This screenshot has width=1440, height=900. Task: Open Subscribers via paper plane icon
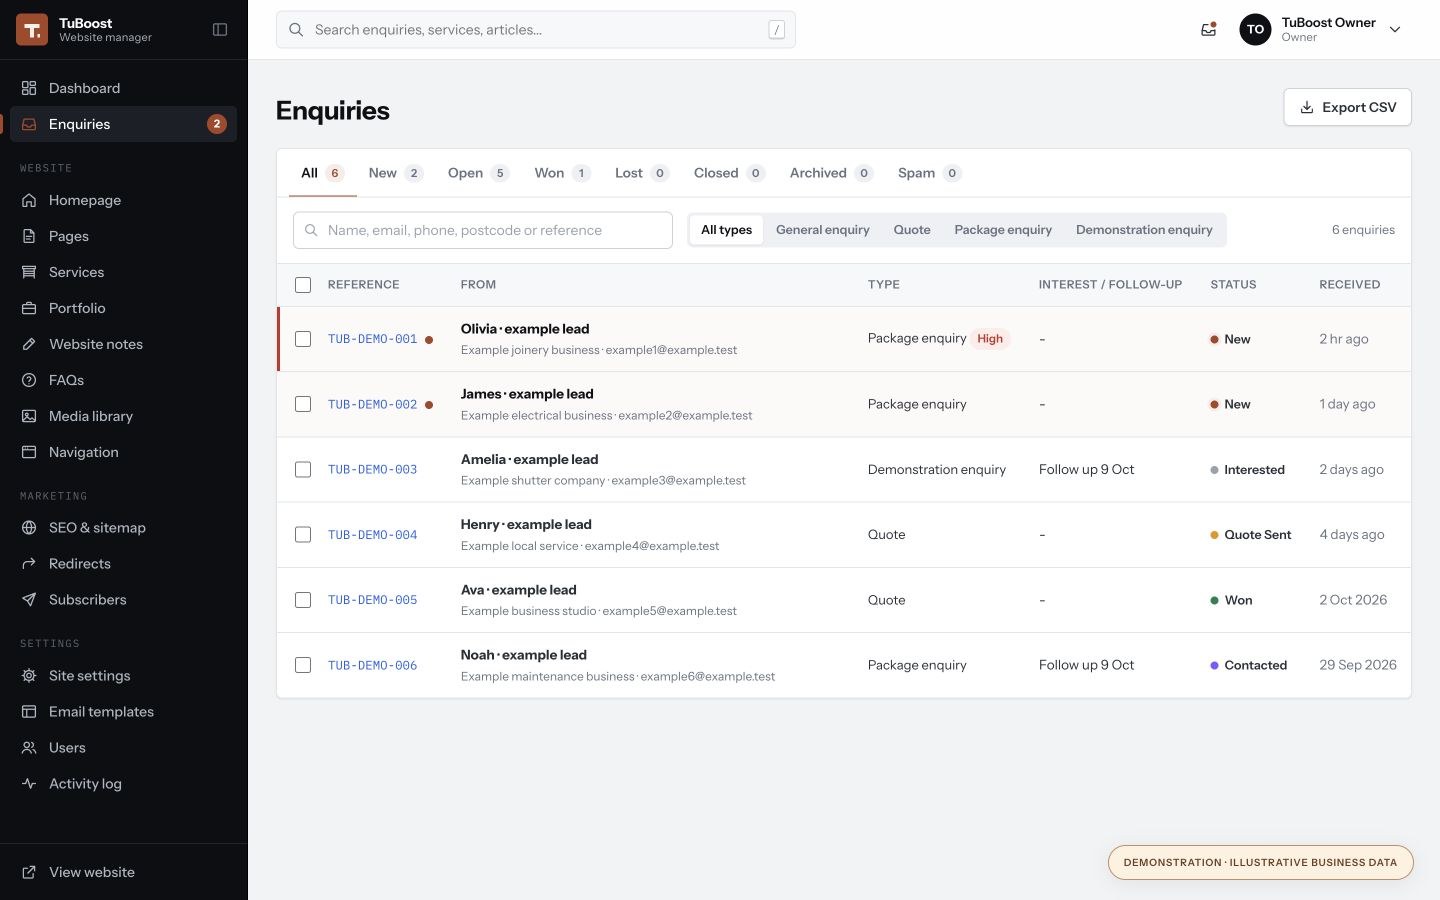tap(29, 600)
